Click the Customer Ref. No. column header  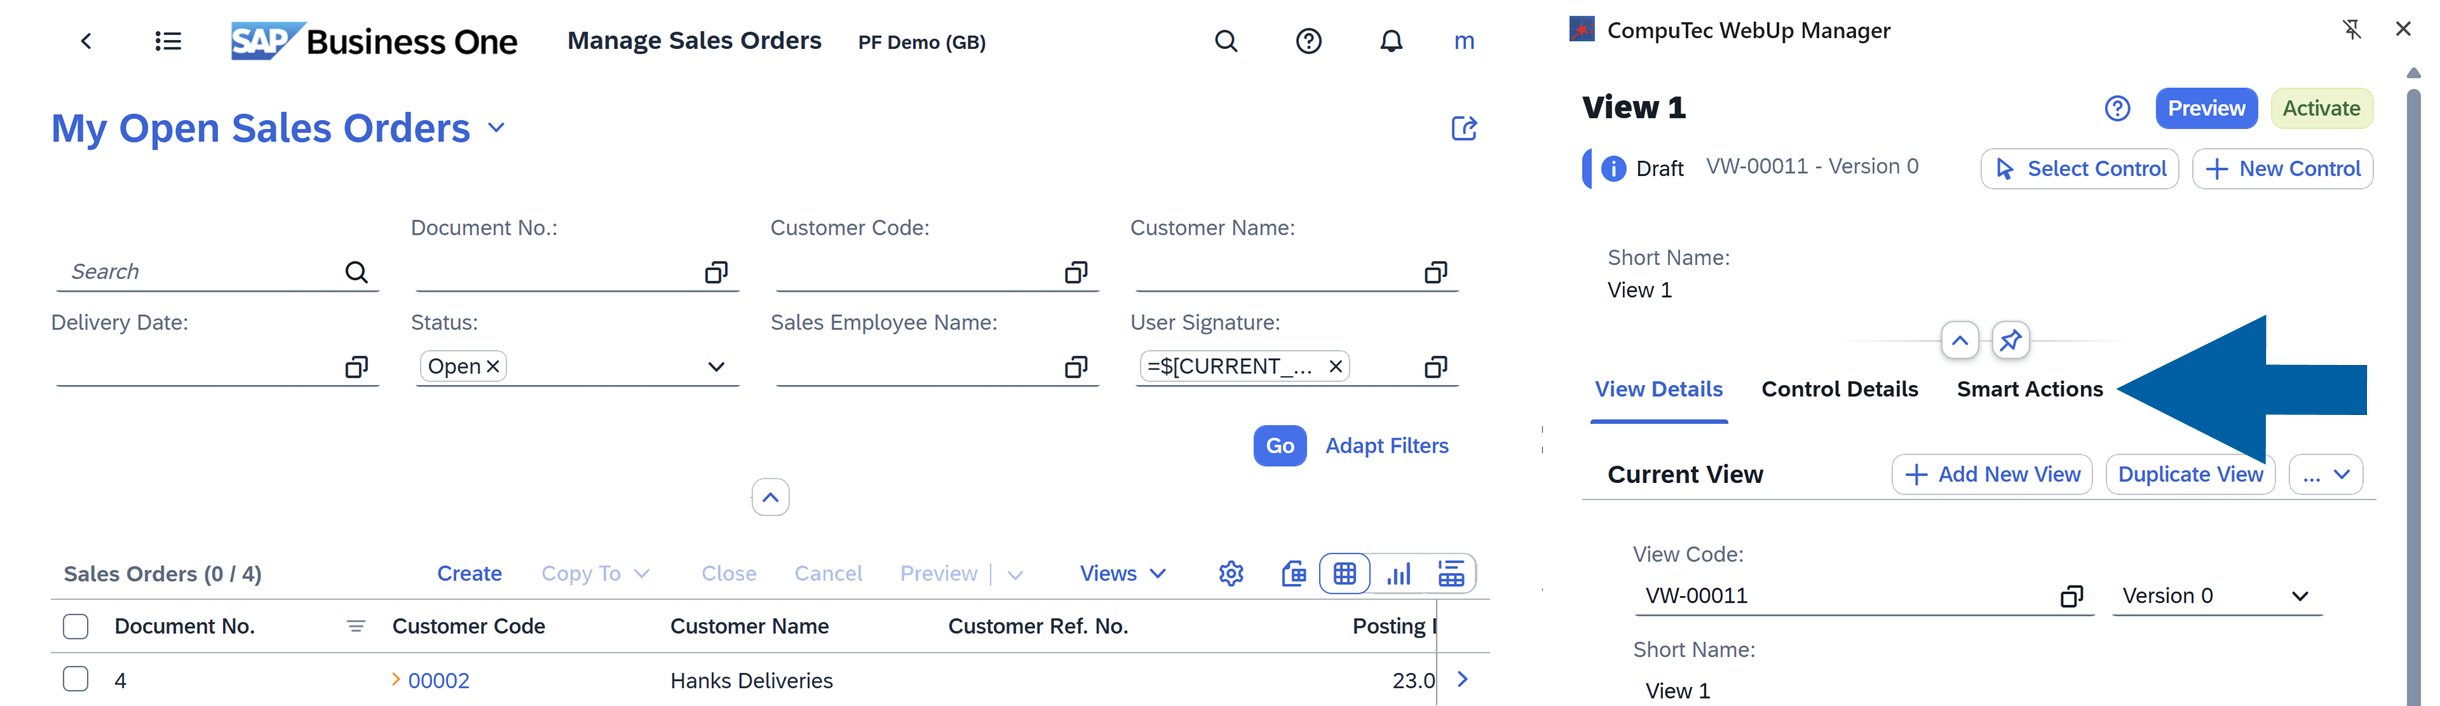(1037, 626)
